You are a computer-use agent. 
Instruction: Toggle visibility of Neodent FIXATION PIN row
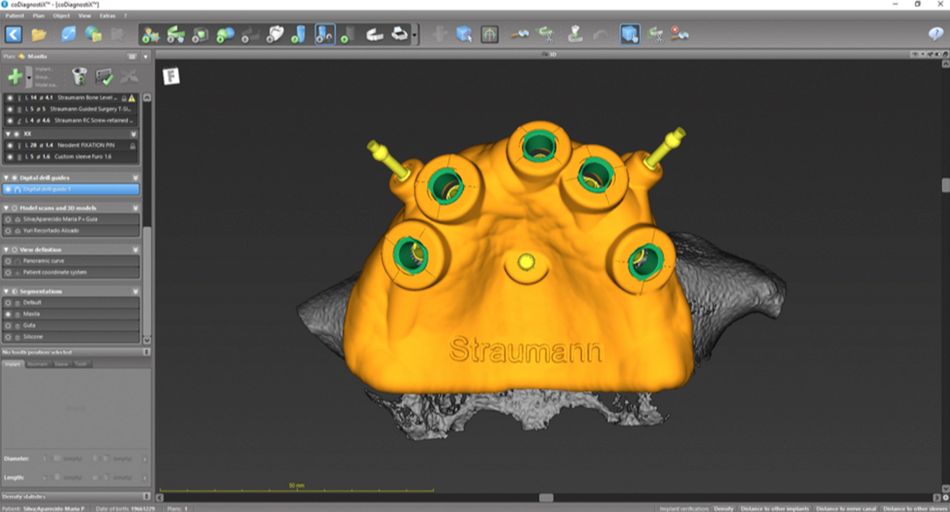pos(10,145)
